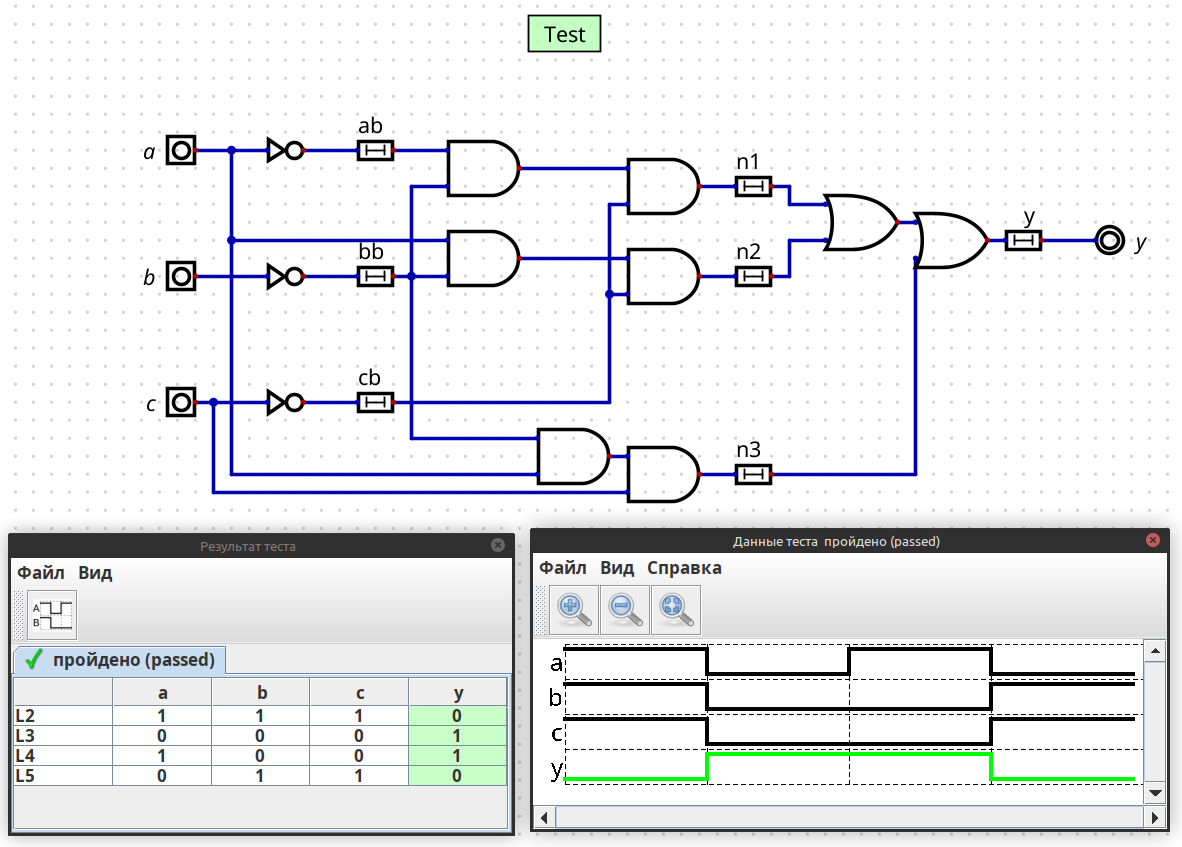Click column header b in results table
The width and height of the screenshot is (1182, 847).
tap(261, 693)
